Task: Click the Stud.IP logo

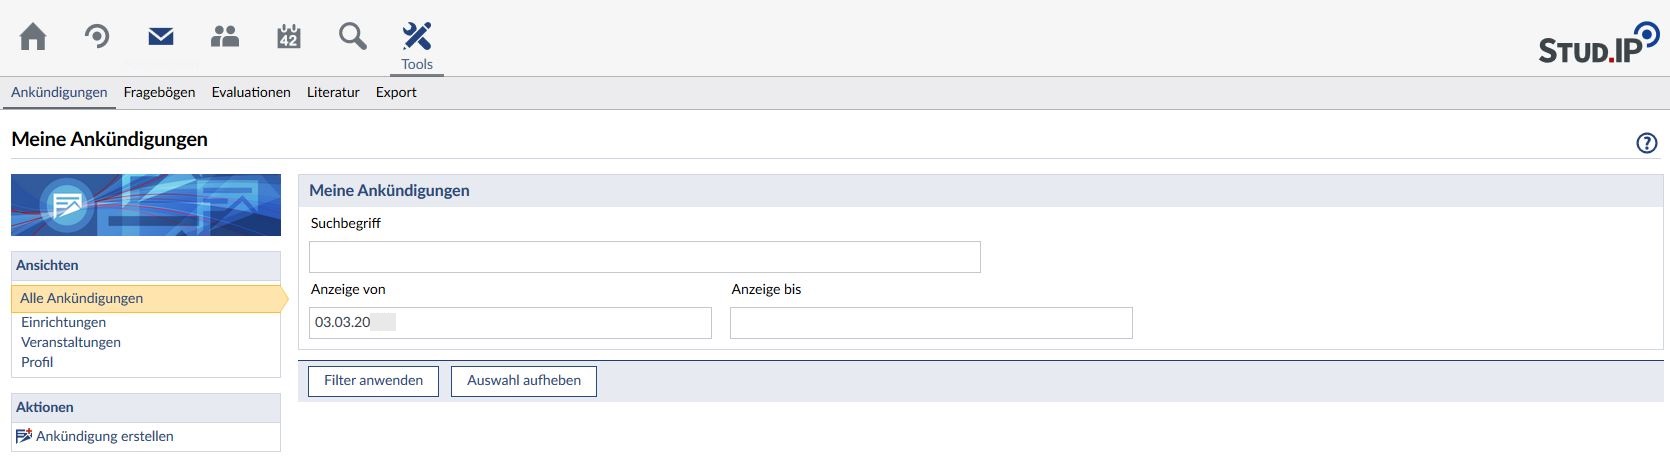Action: tap(1597, 44)
